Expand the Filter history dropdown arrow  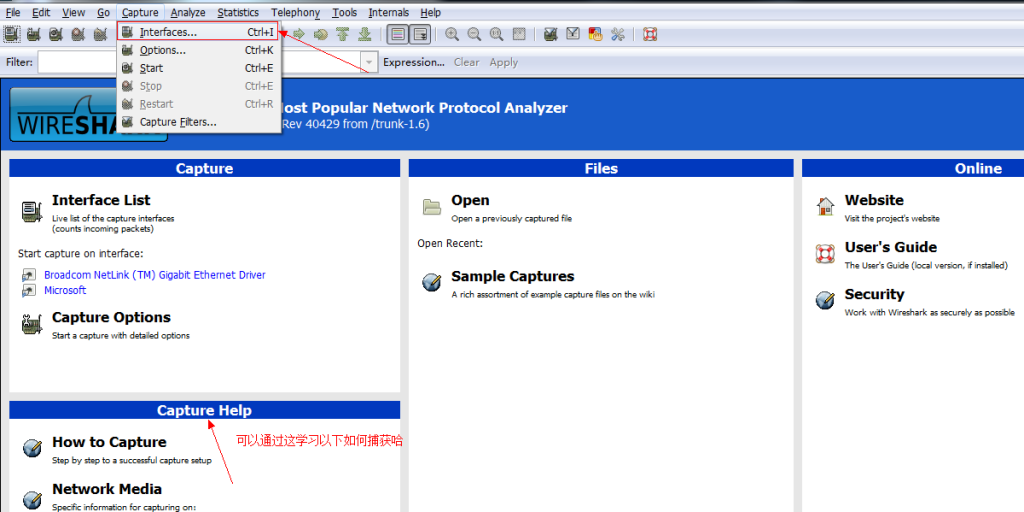[370, 63]
